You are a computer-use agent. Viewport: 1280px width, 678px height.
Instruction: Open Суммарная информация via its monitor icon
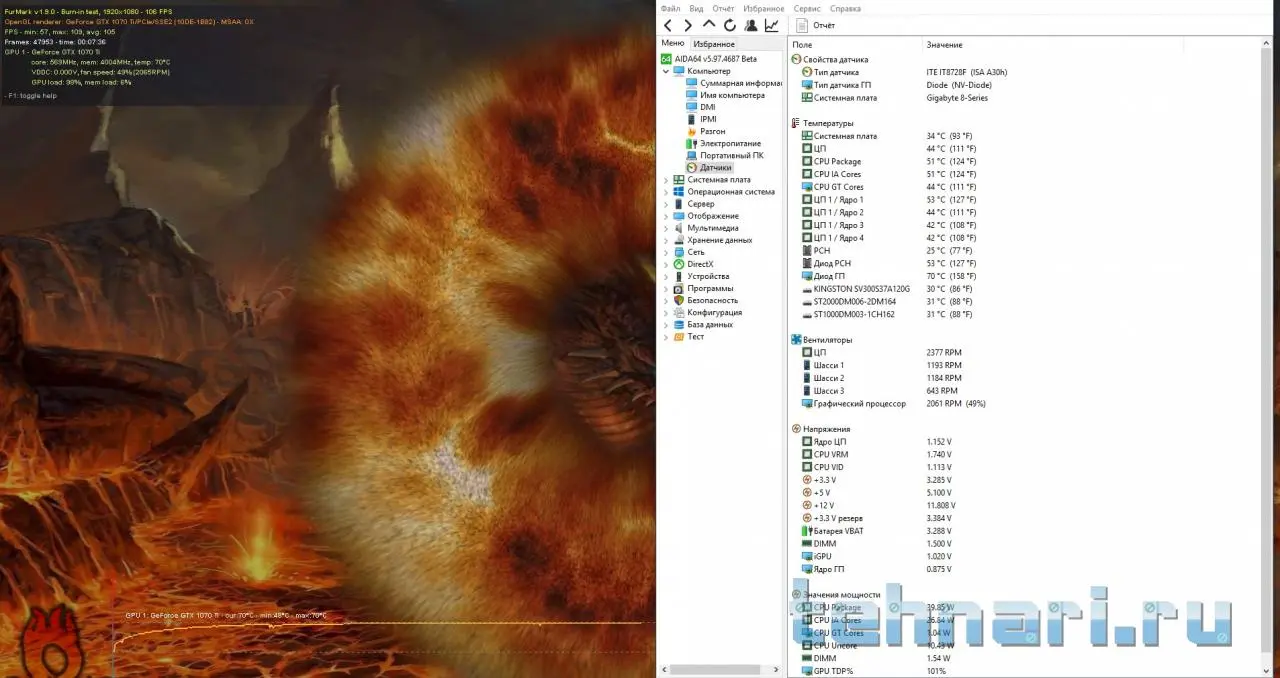691,83
